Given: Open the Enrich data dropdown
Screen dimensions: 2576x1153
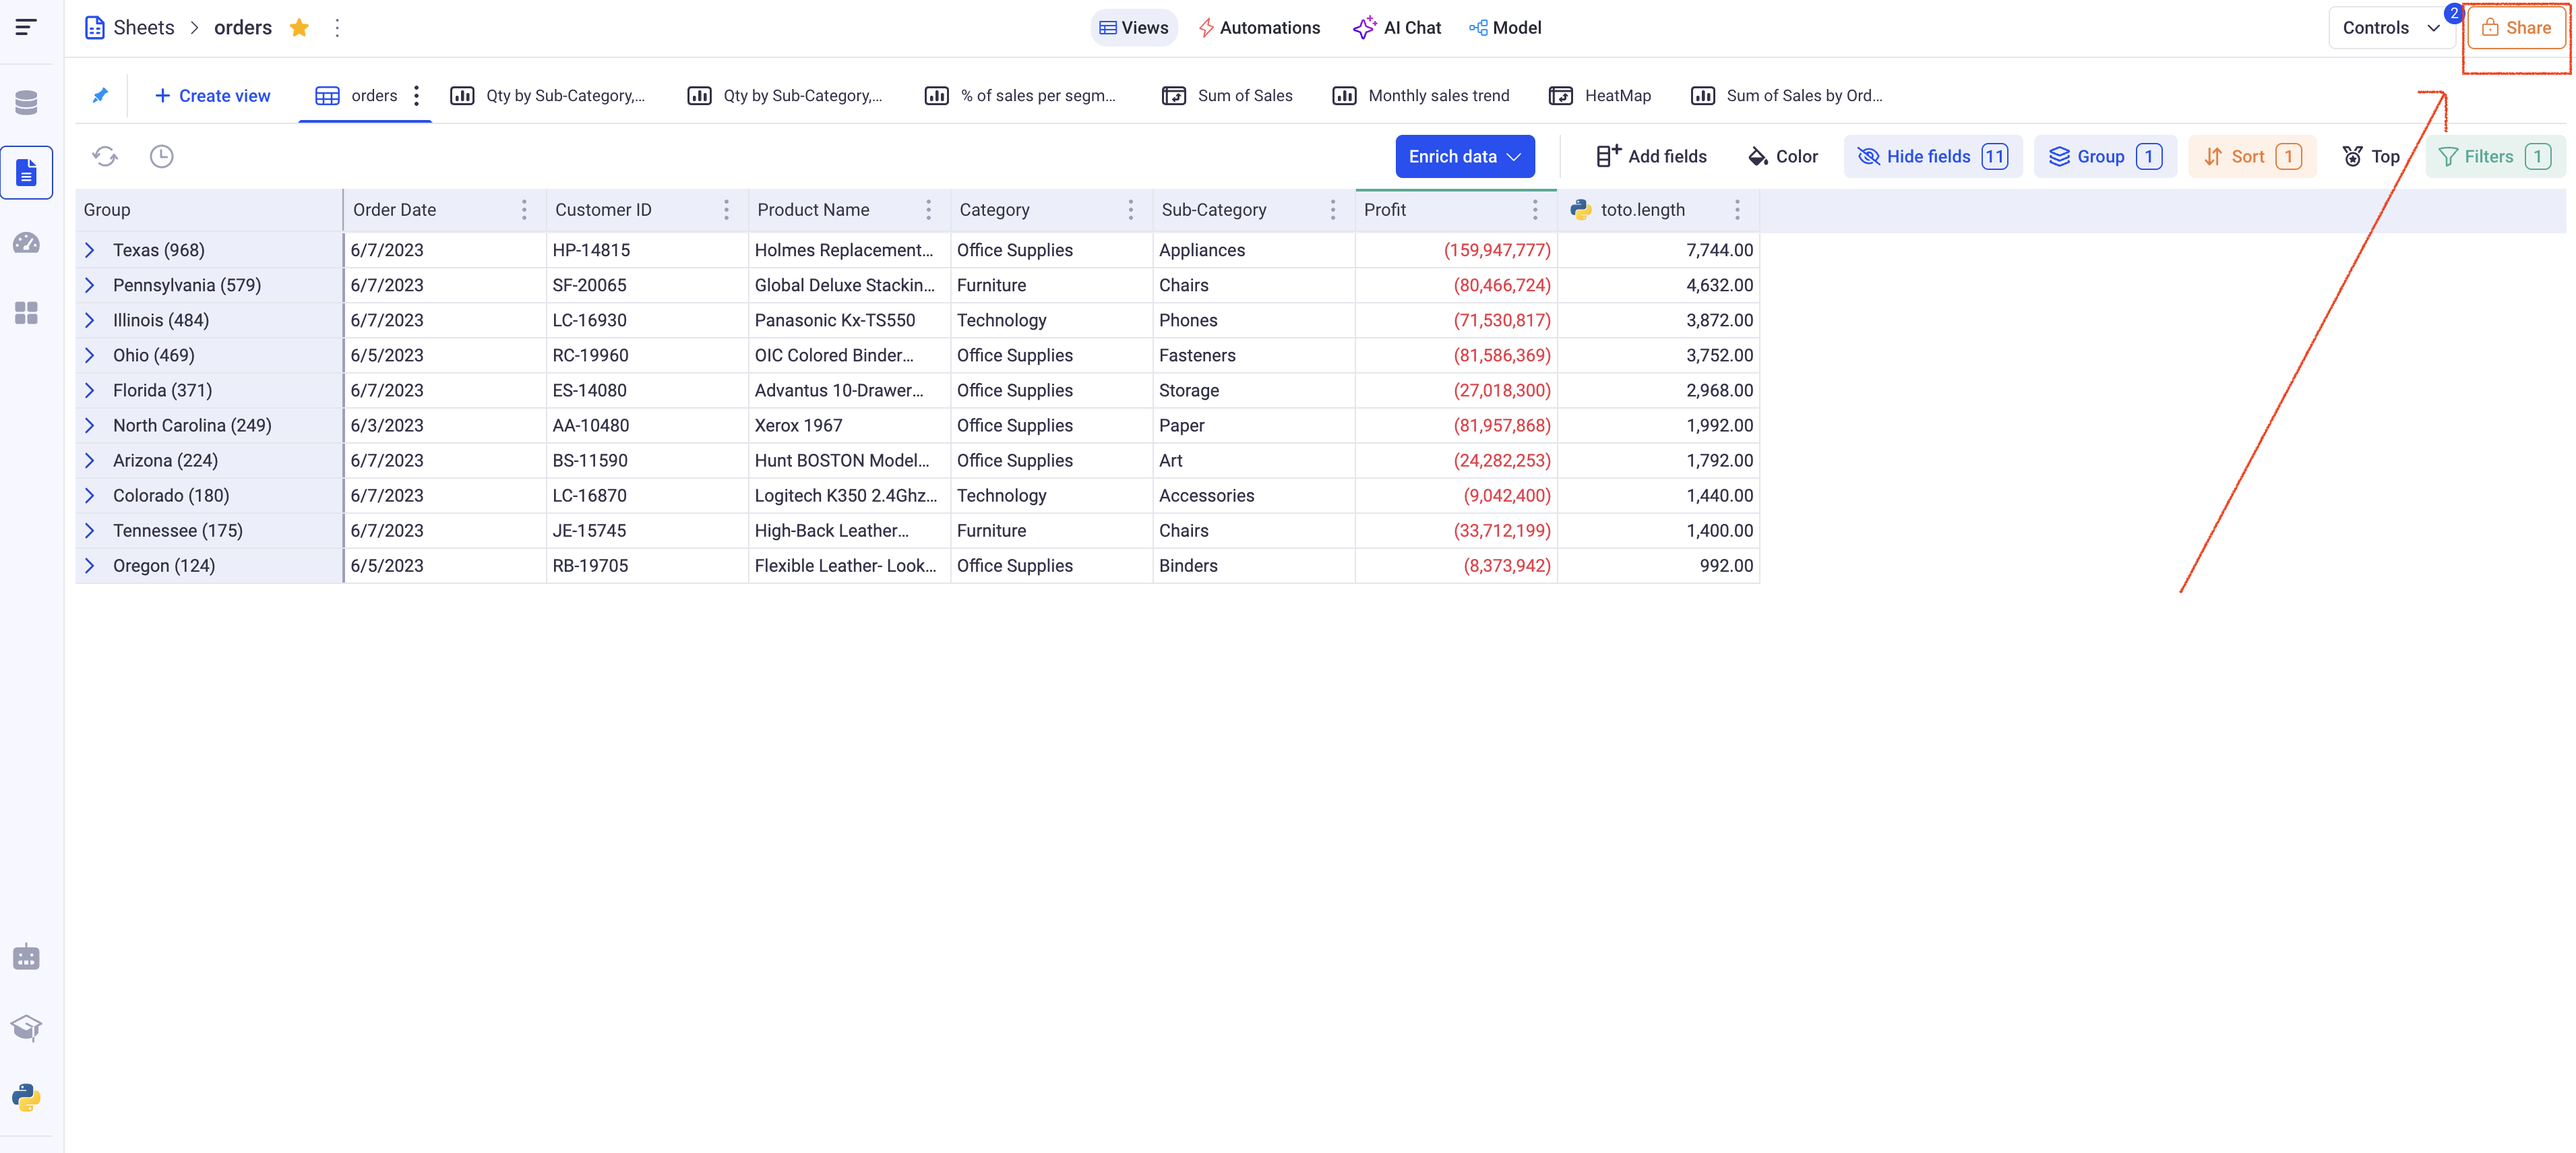Looking at the screenshot, I should 1464,156.
